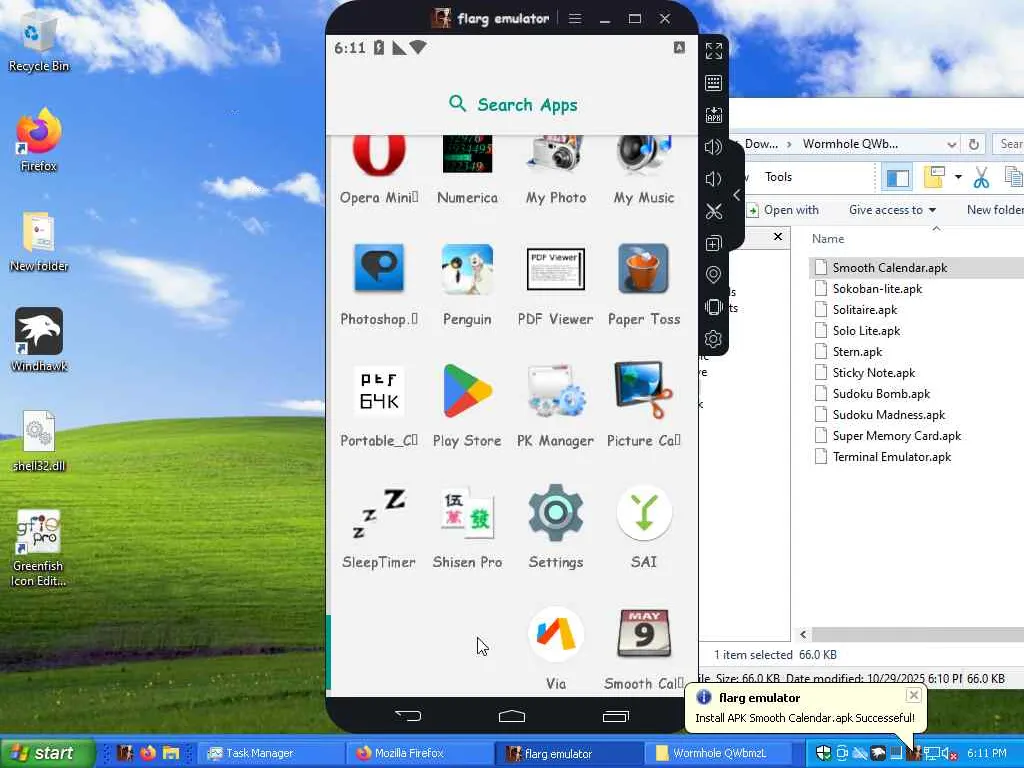The width and height of the screenshot is (1024, 768).
Task: Open the Play Store app
Action: pyautogui.click(x=468, y=391)
